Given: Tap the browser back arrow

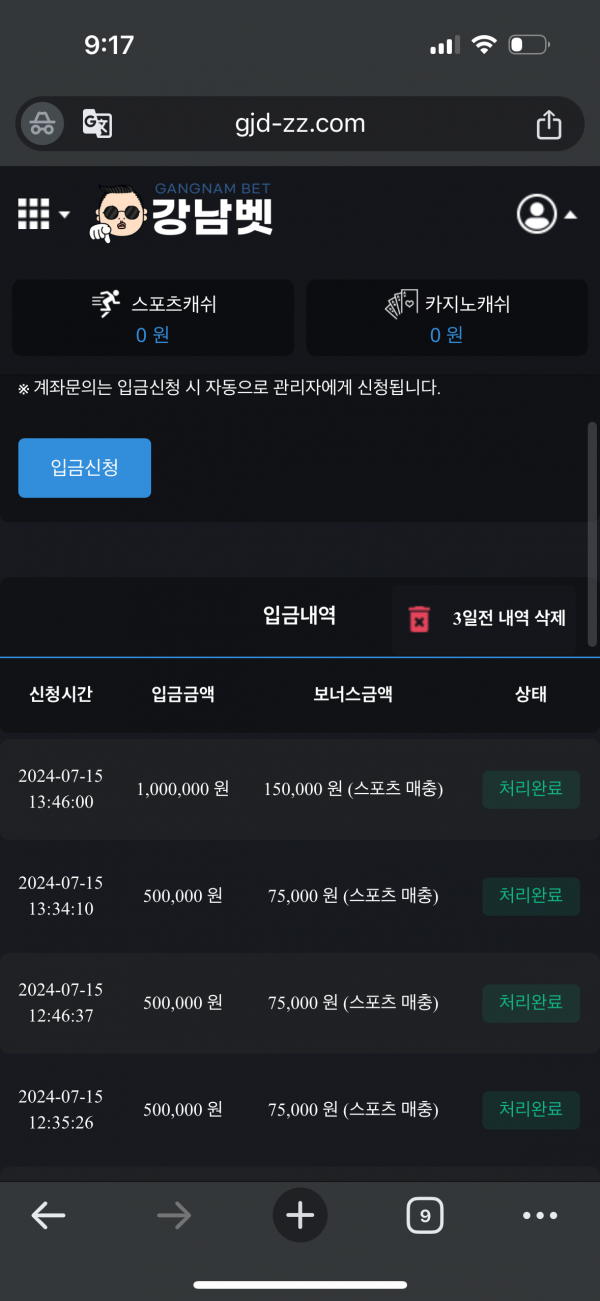Looking at the screenshot, I should (x=48, y=1215).
